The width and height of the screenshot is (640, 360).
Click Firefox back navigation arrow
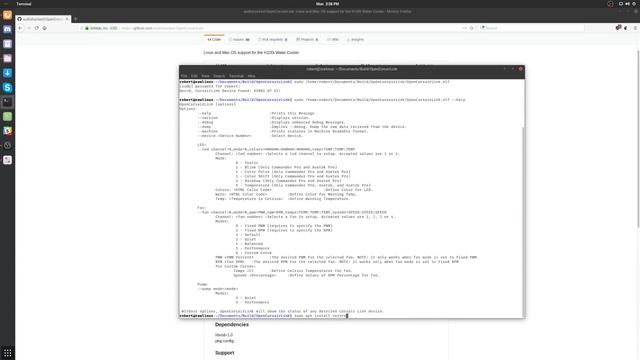tap(20, 28)
